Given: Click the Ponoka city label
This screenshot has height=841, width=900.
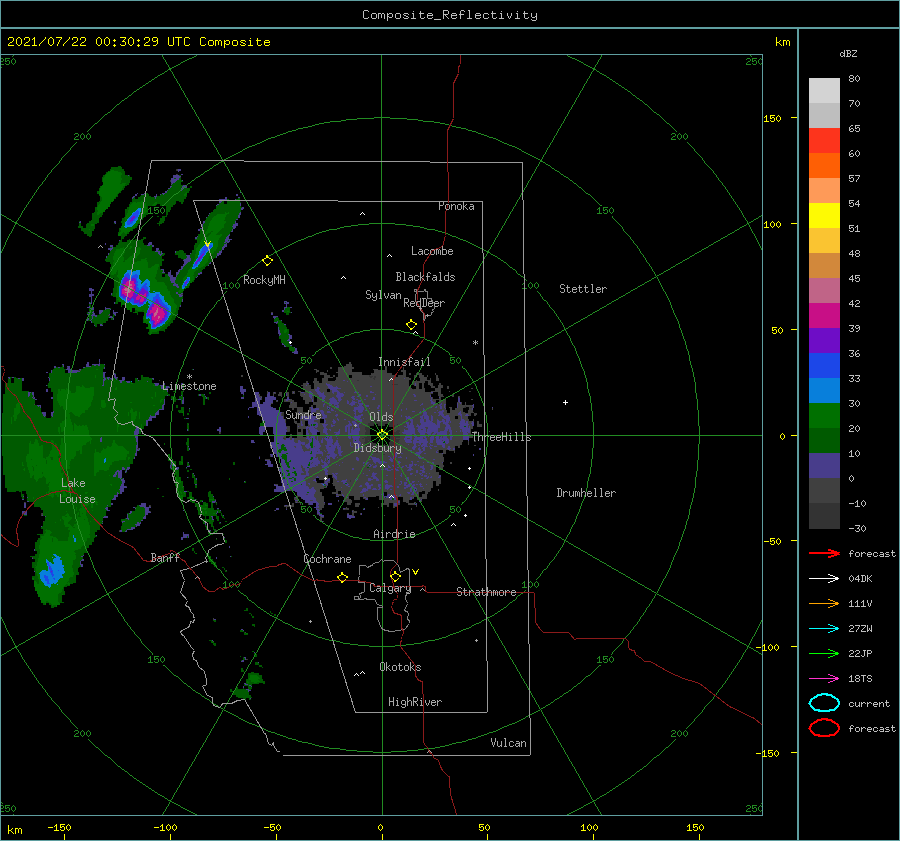Looking at the screenshot, I should point(456,206).
